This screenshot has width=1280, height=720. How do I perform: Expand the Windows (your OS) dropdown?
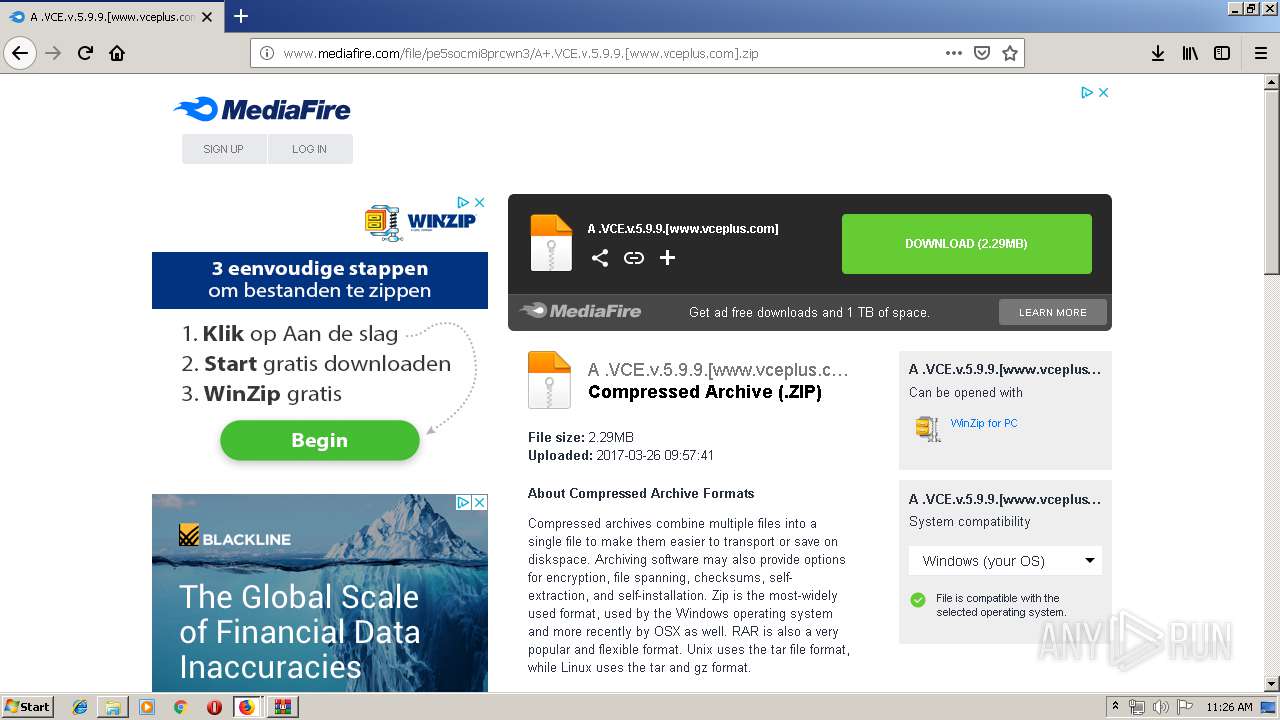point(1006,561)
